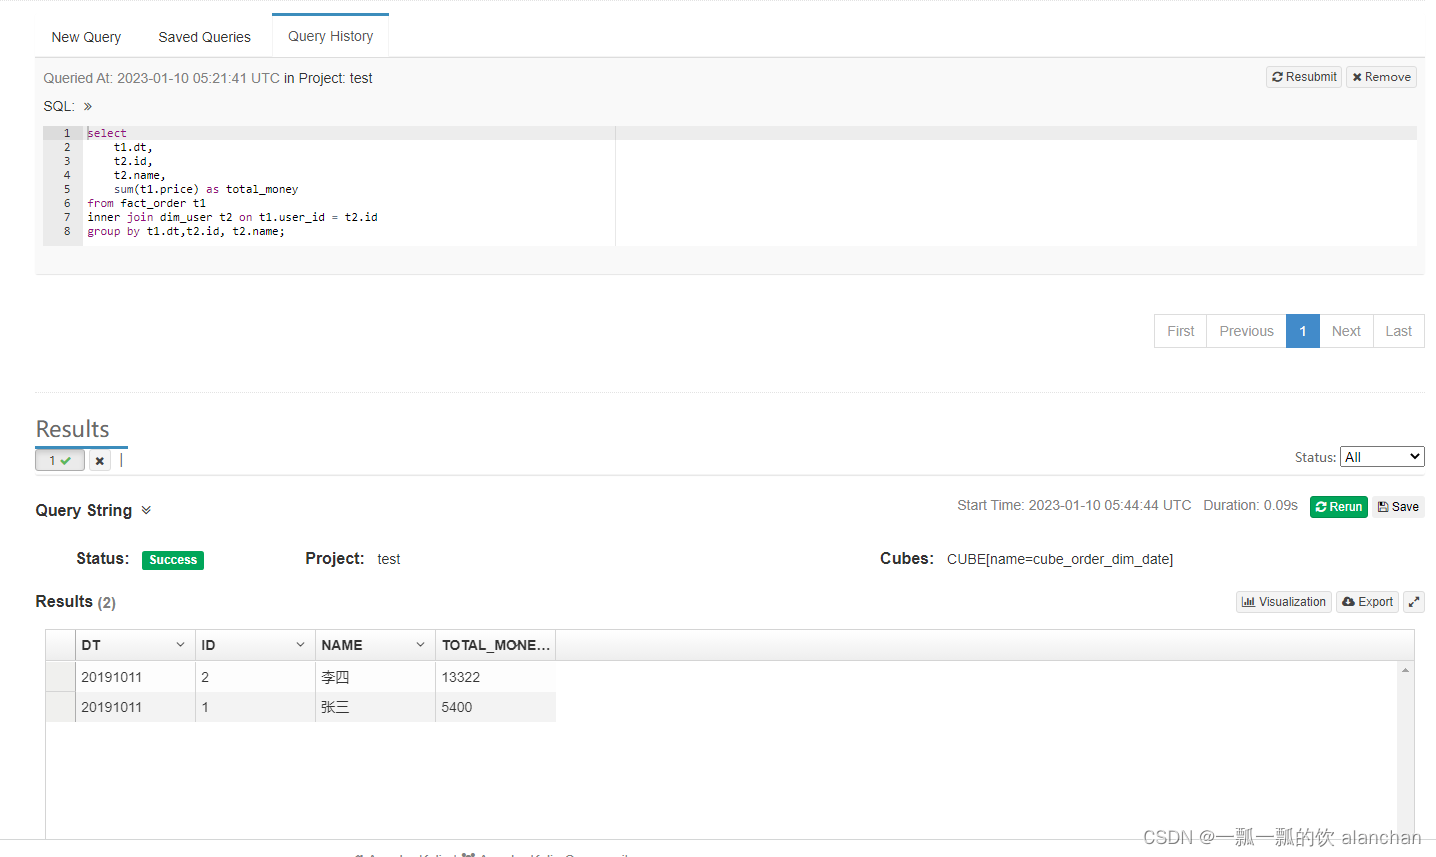Click ID cell of 张三 row
Image resolution: width=1436 pixels, height=857 pixels.
click(255, 707)
